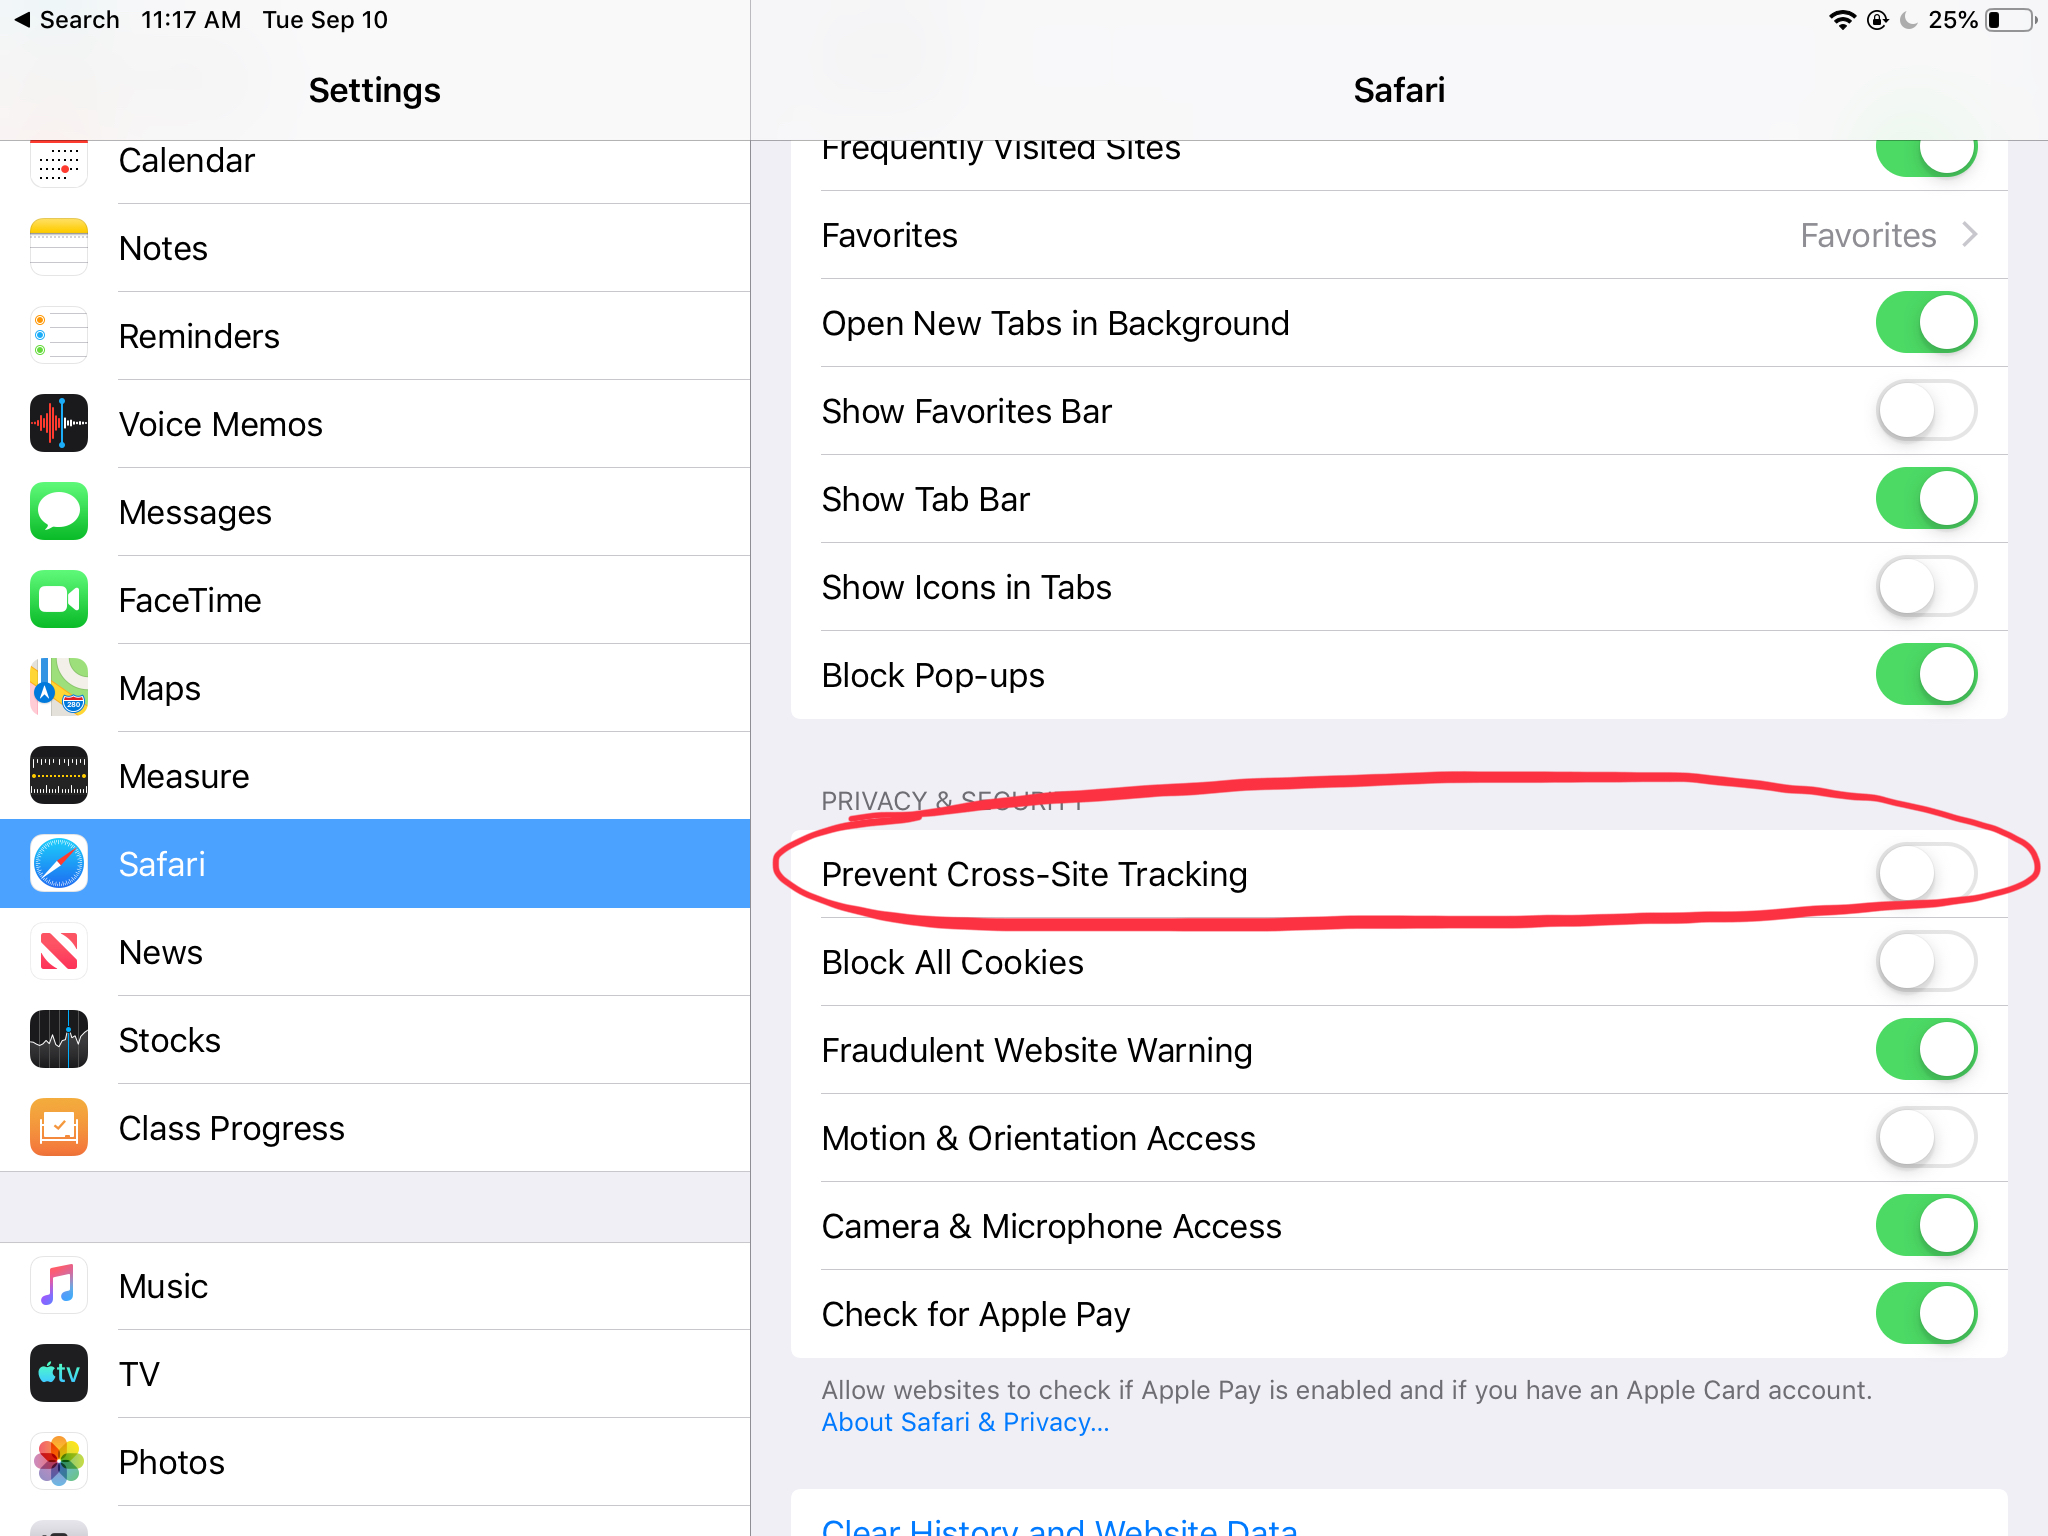This screenshot has height=1536, width=2048.
Task: Enable Show Icons in Tabs
Action: 1926,587
